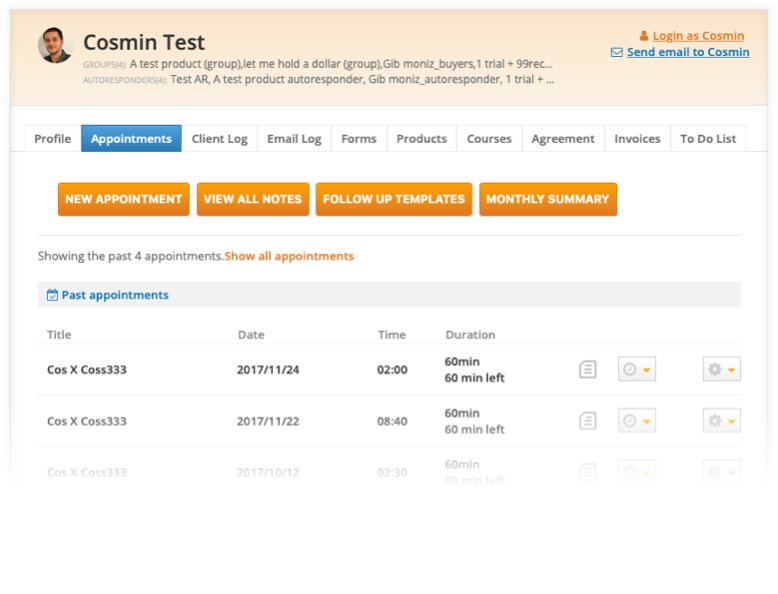Click the Duration column header
This screenshot has height=594, width=778.
click(x=470, y=335)
